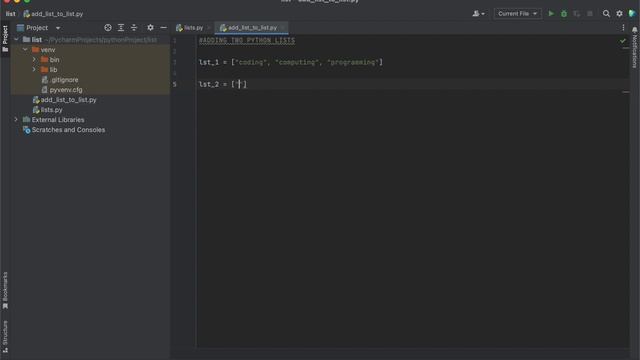Collapse the list project root node

16,40
